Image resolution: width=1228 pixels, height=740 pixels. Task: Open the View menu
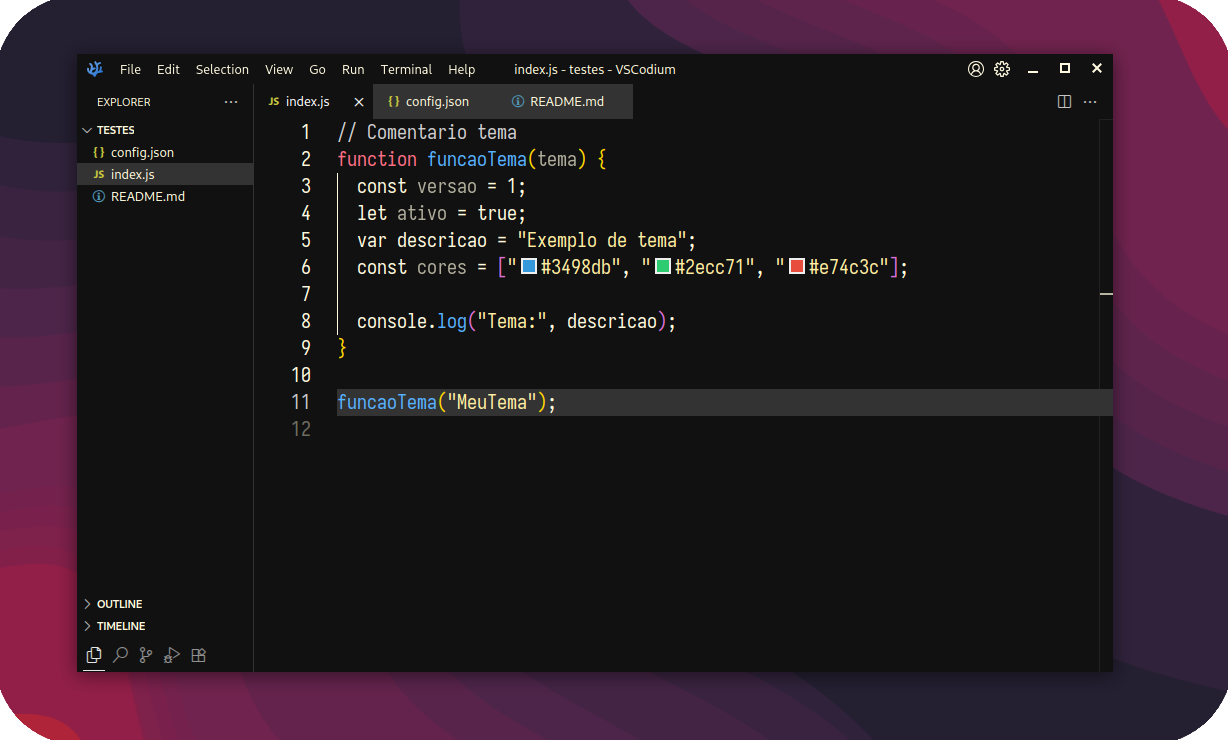coord(279,69)
